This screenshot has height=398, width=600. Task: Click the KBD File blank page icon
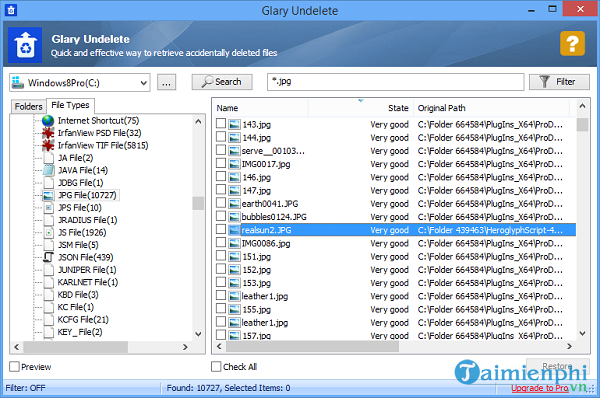[x=49, y=295]
